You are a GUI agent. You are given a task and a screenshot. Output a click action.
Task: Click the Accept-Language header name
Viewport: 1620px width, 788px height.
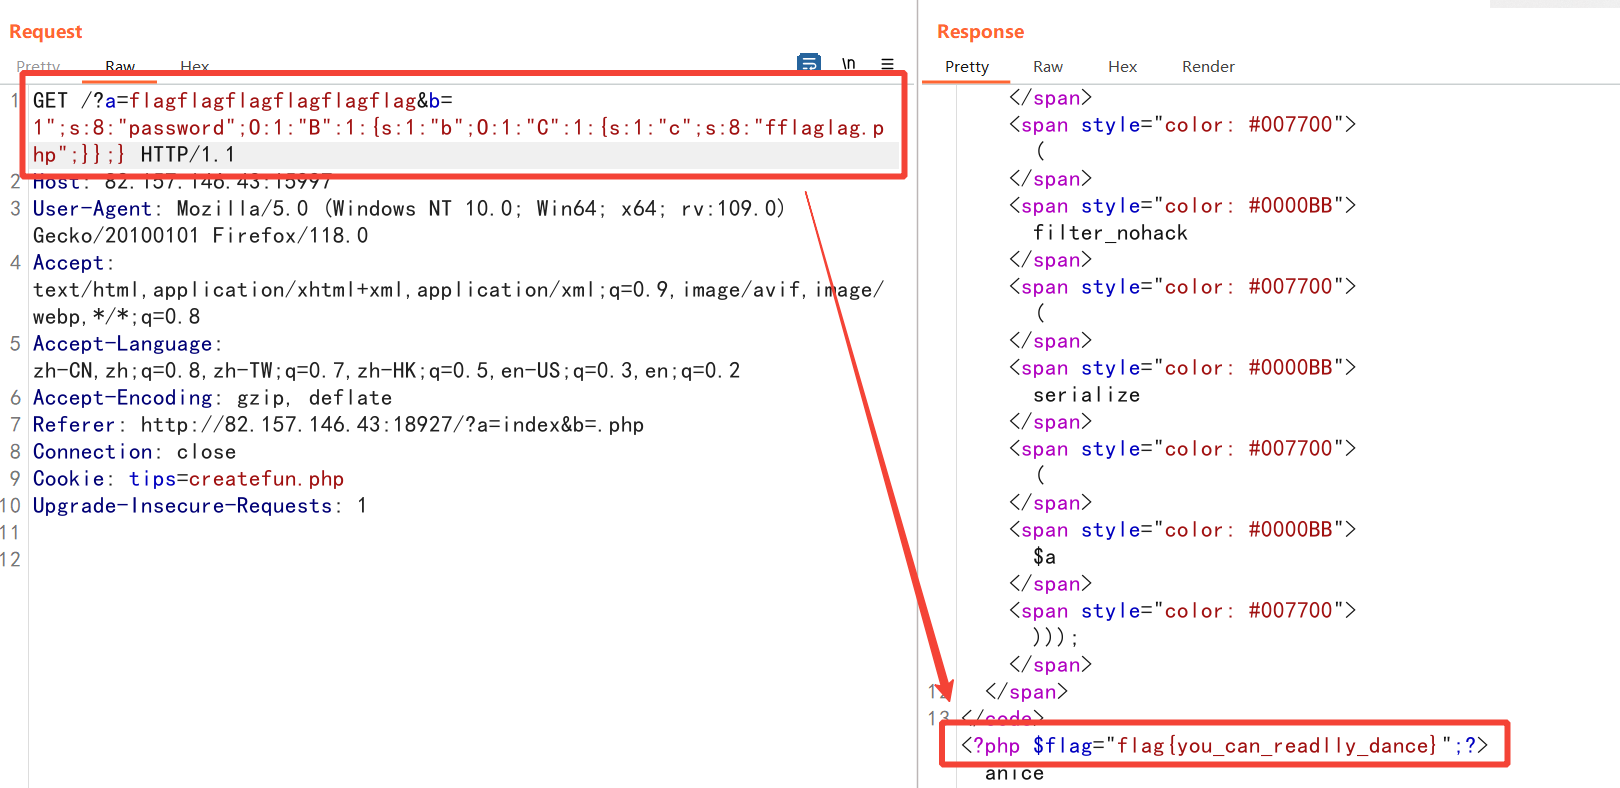(122, 343)
